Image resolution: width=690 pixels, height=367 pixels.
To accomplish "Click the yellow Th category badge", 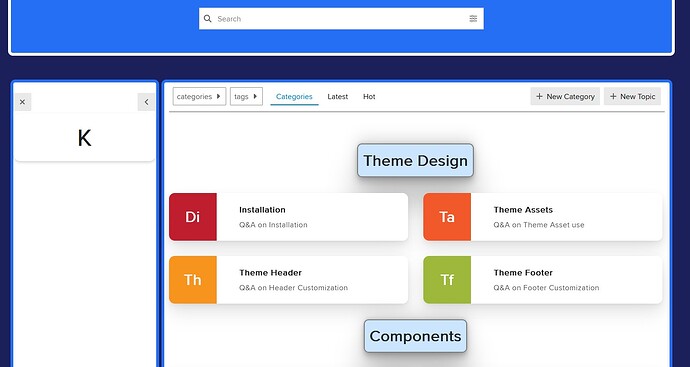I will coord(193,280).
